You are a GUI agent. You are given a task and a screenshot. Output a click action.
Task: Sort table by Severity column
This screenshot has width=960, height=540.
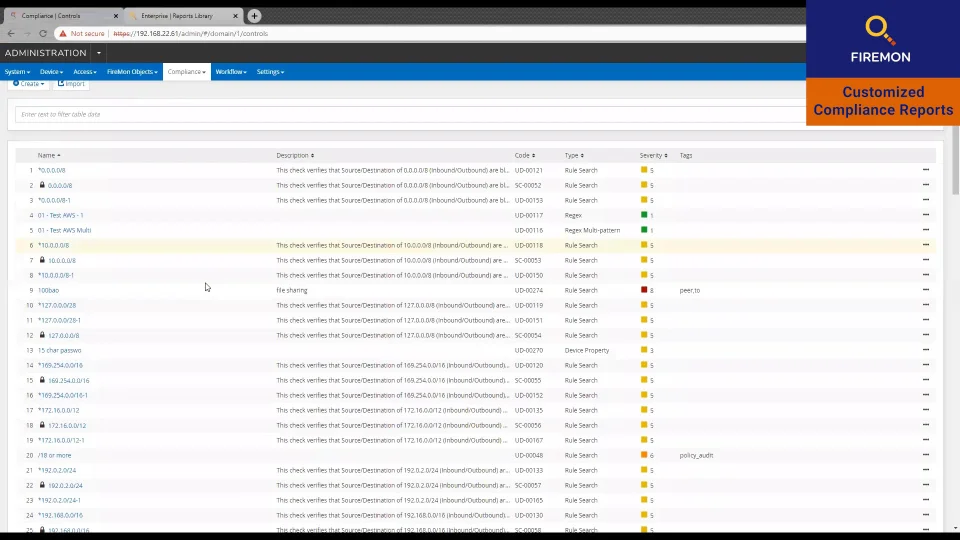[653, 156]
